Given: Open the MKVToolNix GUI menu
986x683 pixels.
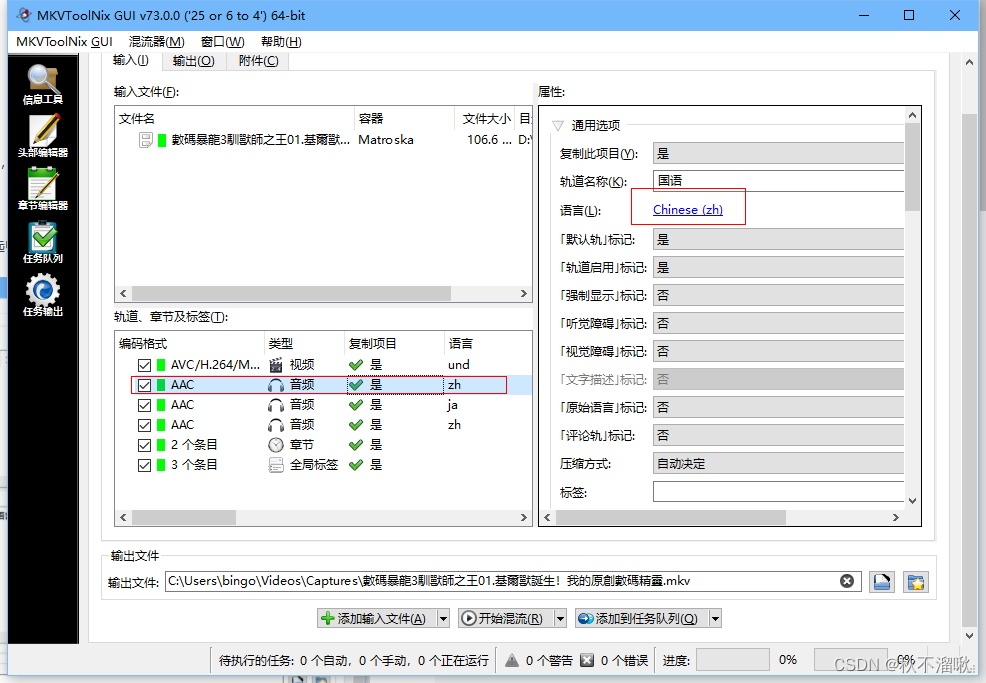Looking at the screenshot, I should (x=64, y=42).
